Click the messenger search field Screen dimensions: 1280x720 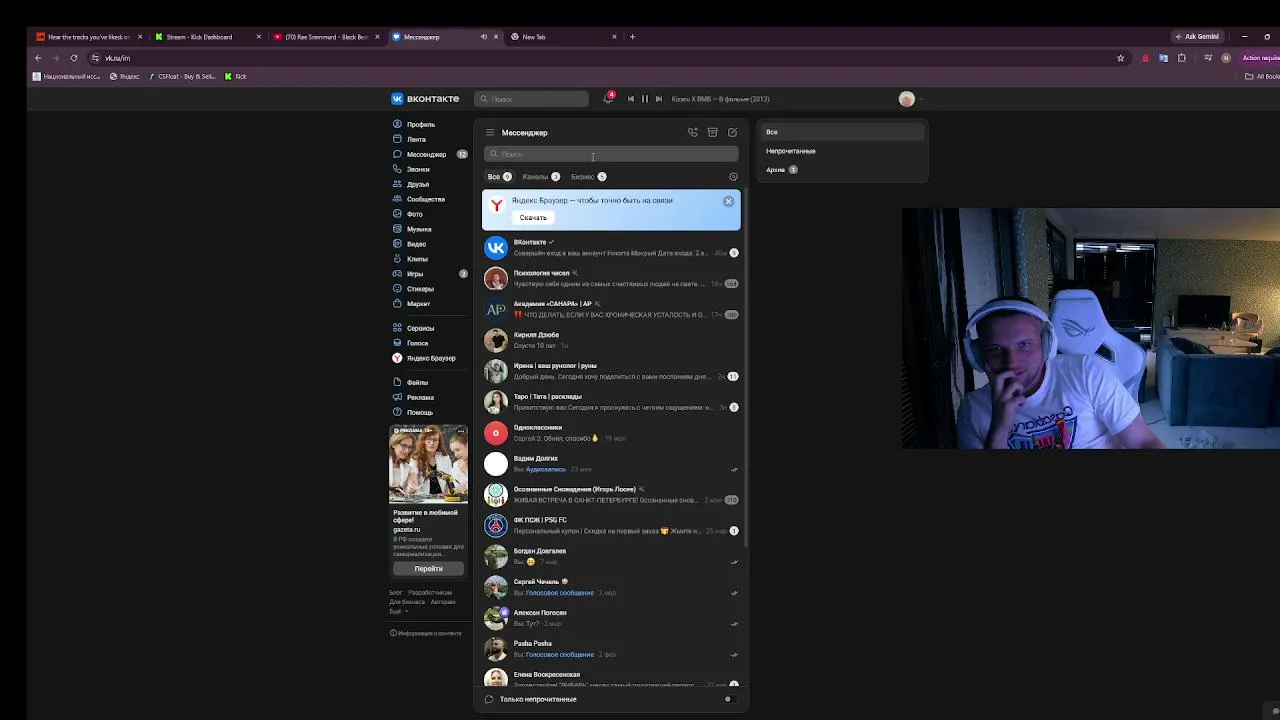pos(611,154)
